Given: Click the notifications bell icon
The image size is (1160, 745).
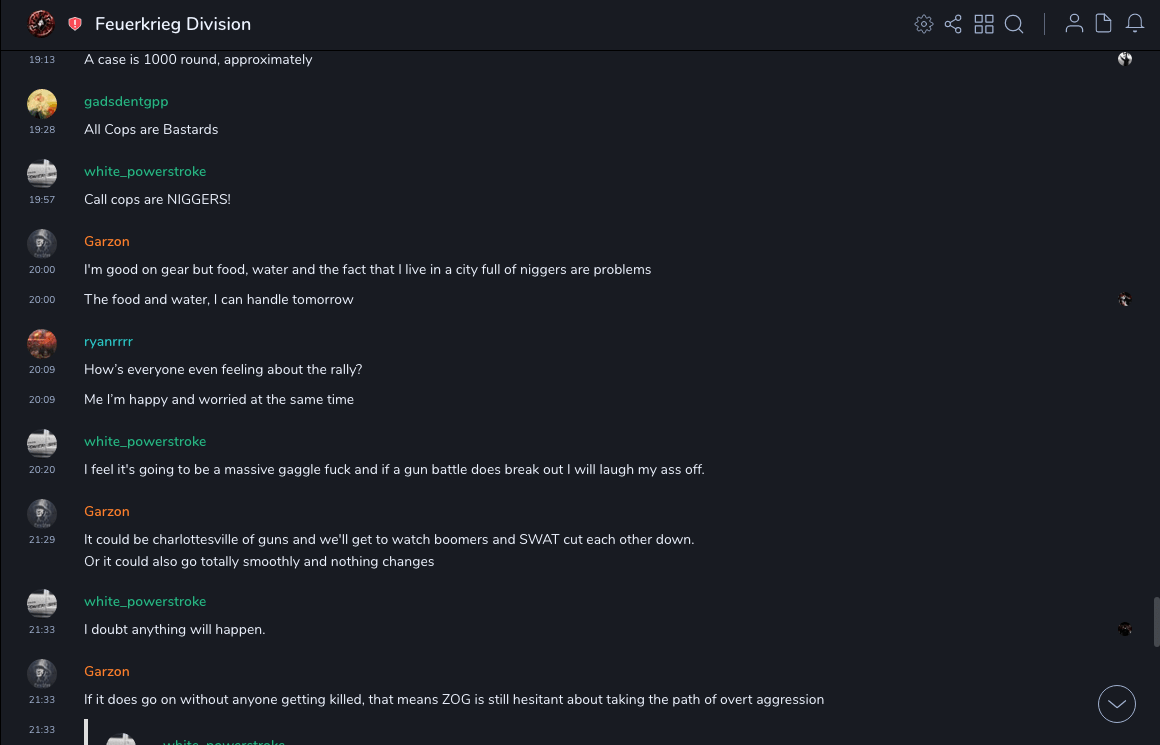Looking at the screenshot, I should [1135, 24].
